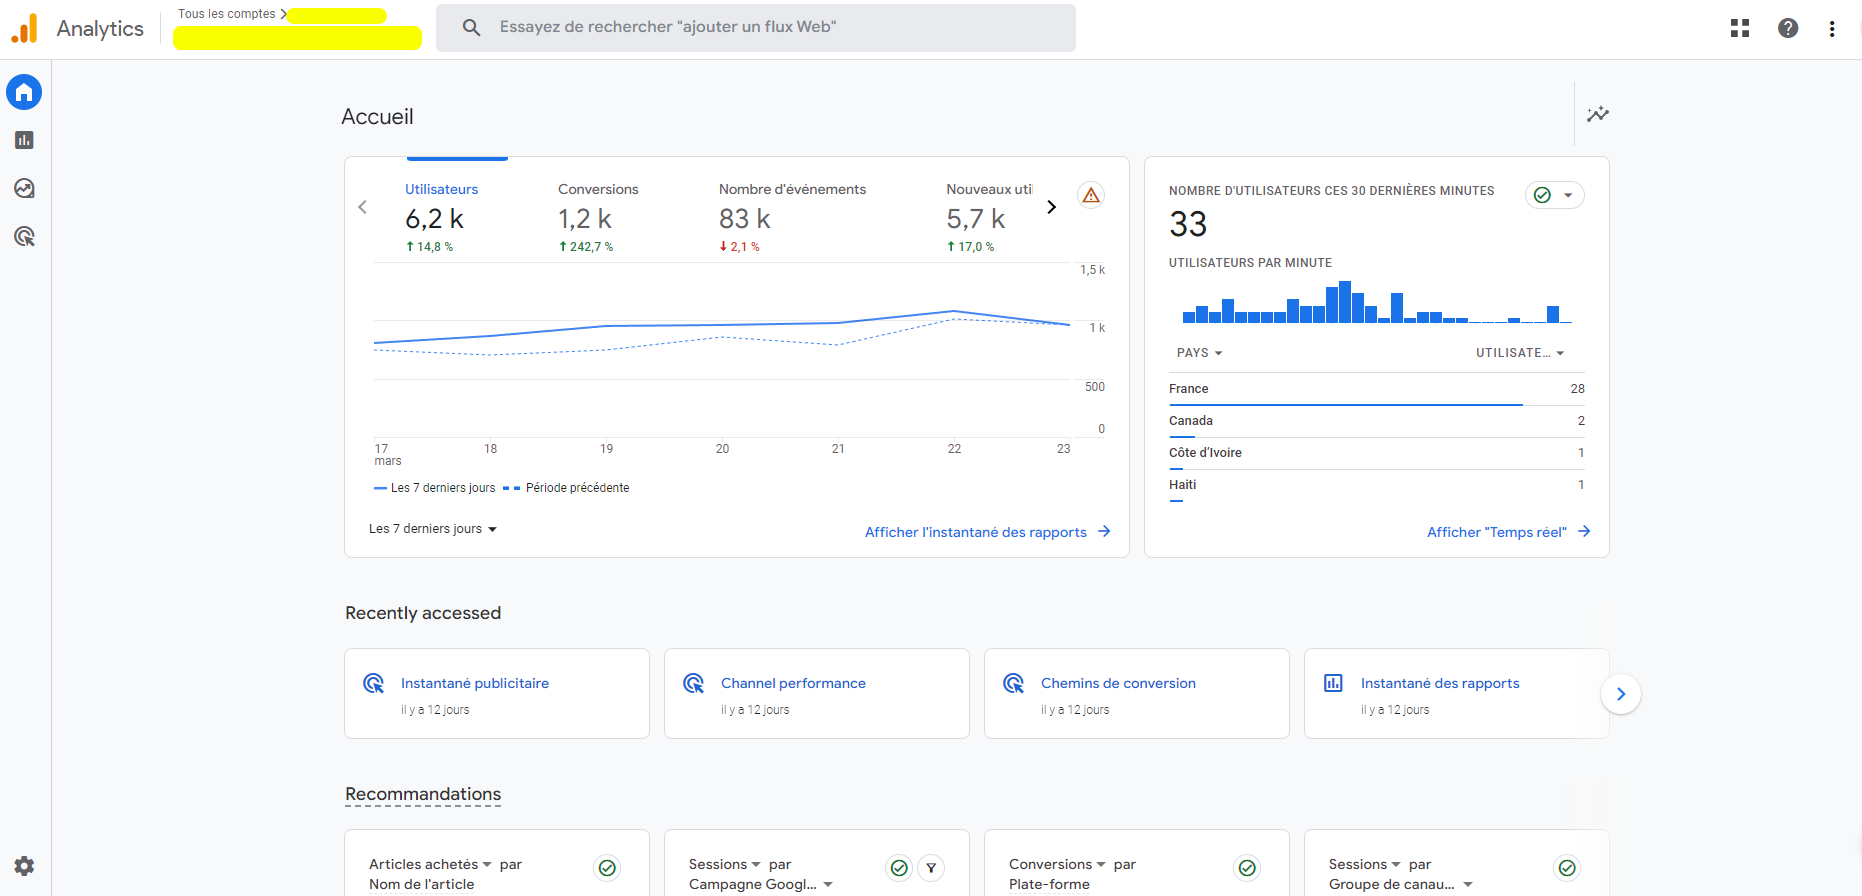Click the green check on Sessions Campagne card

(x=899, y=868)
